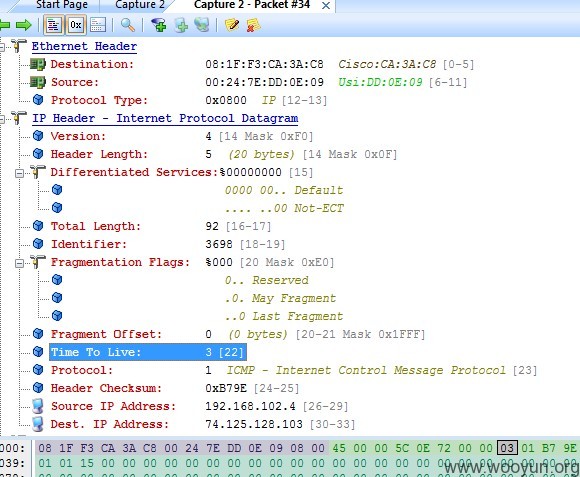The width and height of the screenshot is (580, 477).
Task: Collapse the Differentiated Services node
Action: click(19, 173)
